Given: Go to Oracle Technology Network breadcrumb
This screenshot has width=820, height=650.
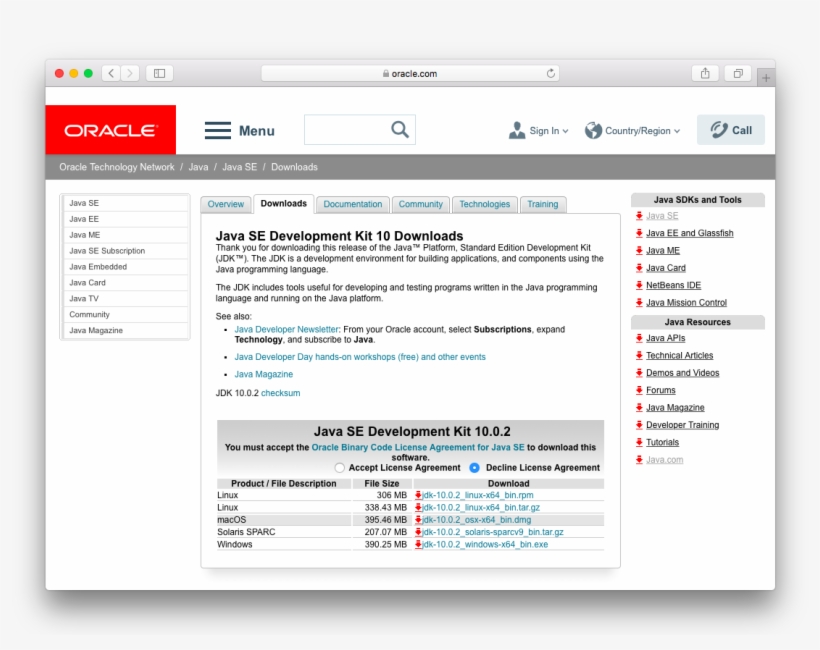Looking at the screenshot, I should pos(117,167).
